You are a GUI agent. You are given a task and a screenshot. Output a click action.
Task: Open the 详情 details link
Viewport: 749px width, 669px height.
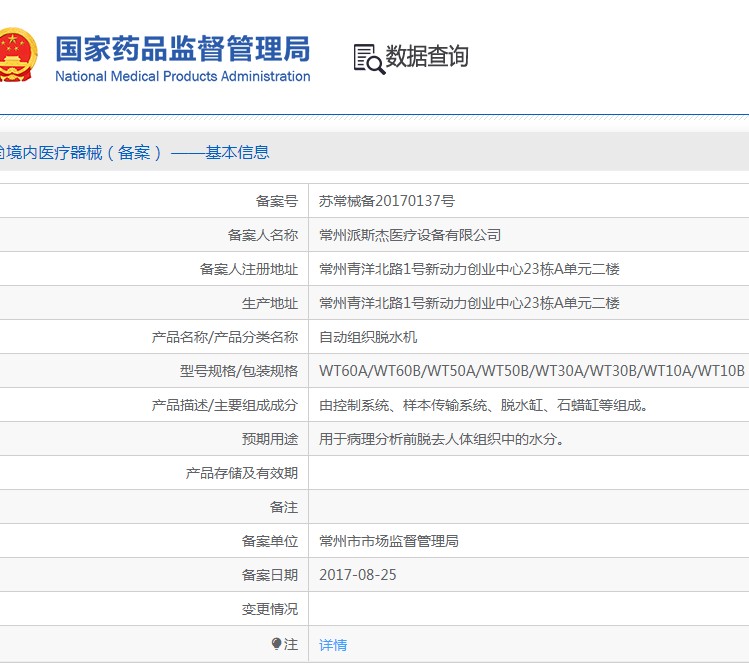coord(333,645)
